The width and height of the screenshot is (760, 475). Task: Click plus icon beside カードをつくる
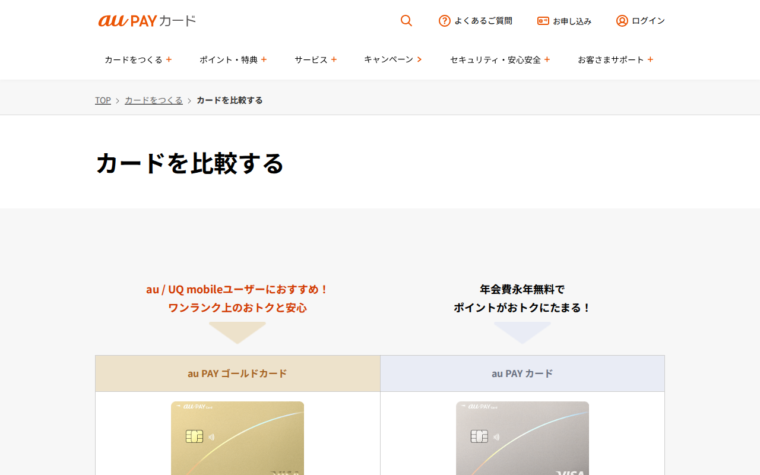(169, 60)
